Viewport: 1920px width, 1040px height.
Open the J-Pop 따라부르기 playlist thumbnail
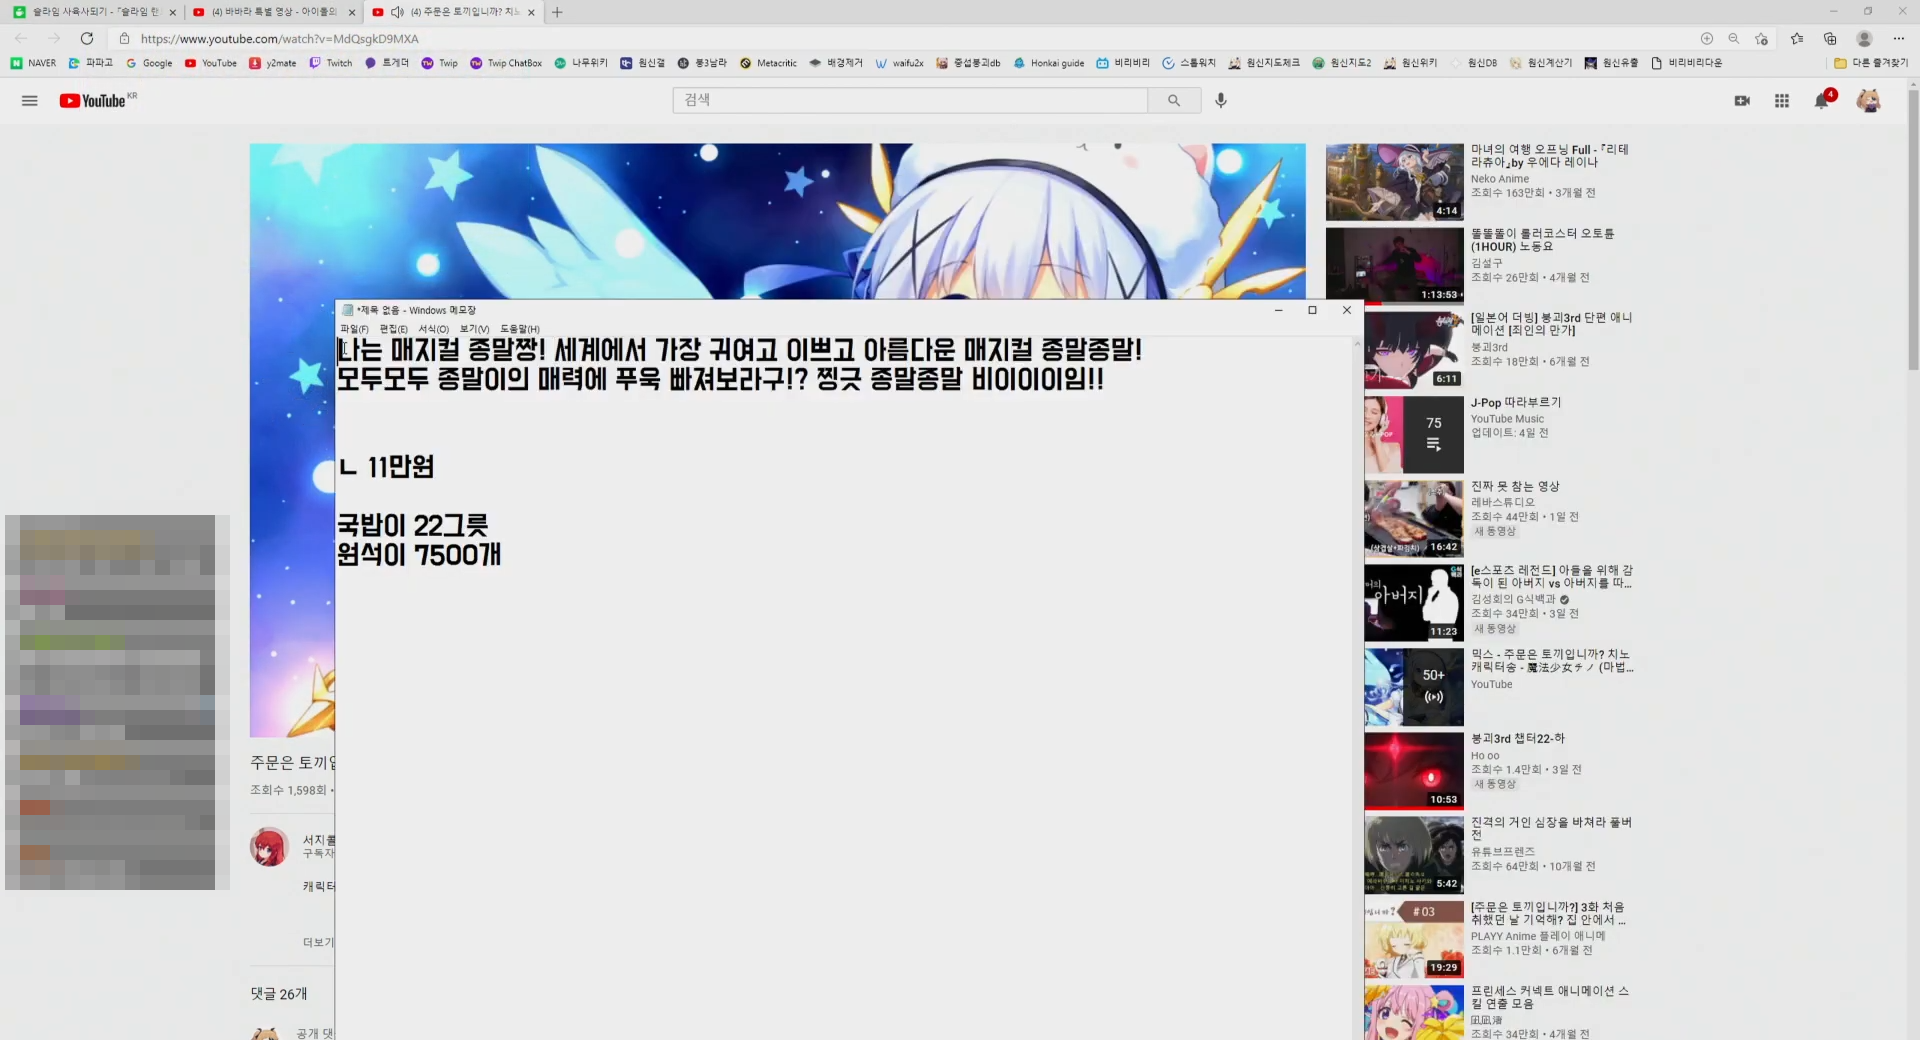pos(1414,434)
